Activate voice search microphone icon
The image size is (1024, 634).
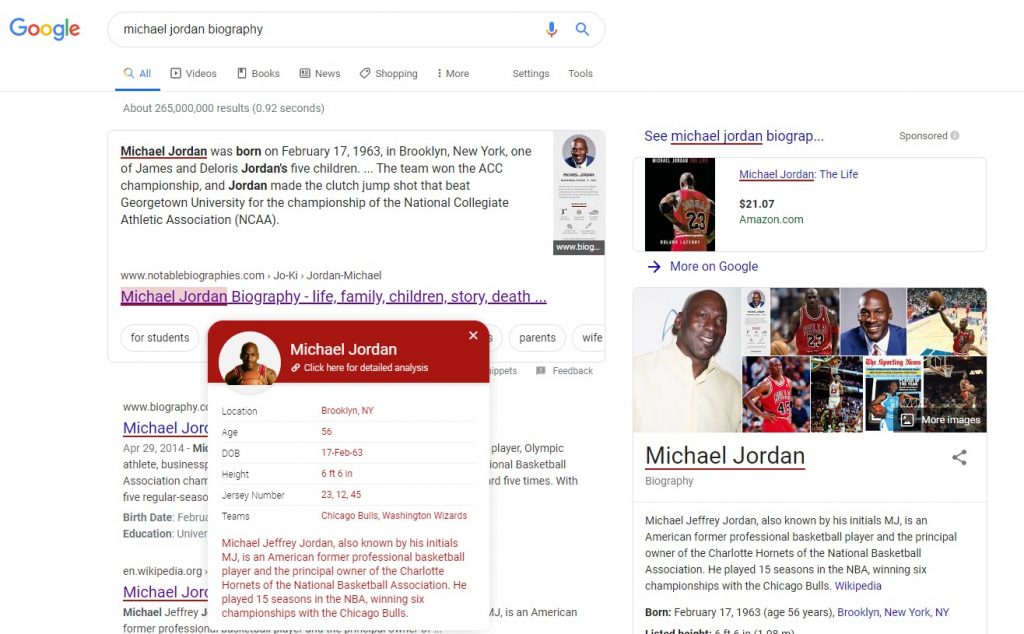click(x=551, y=29)
